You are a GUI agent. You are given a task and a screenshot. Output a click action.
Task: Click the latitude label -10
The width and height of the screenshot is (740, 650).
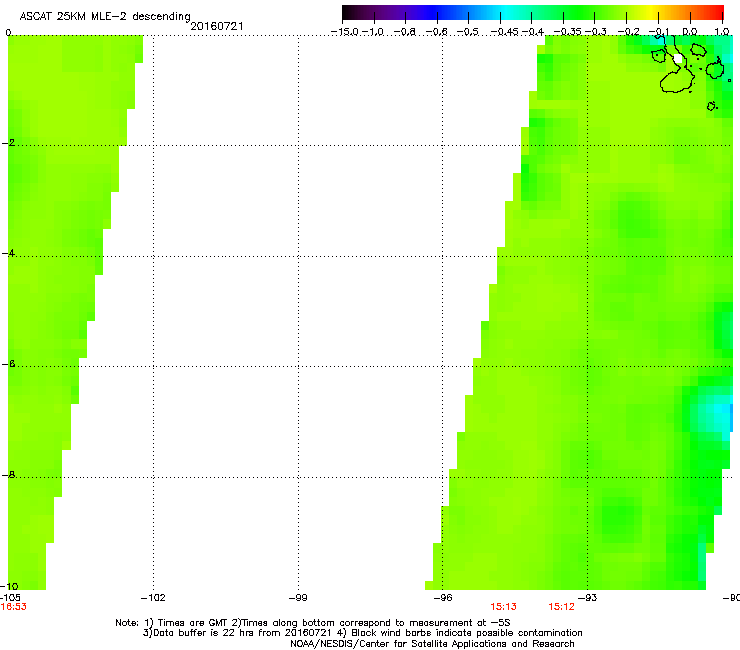9,586
